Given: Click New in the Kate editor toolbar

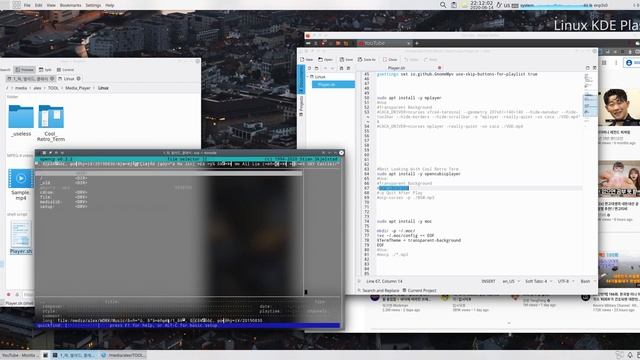Looking at the screenshot, I should pos(307,60).
